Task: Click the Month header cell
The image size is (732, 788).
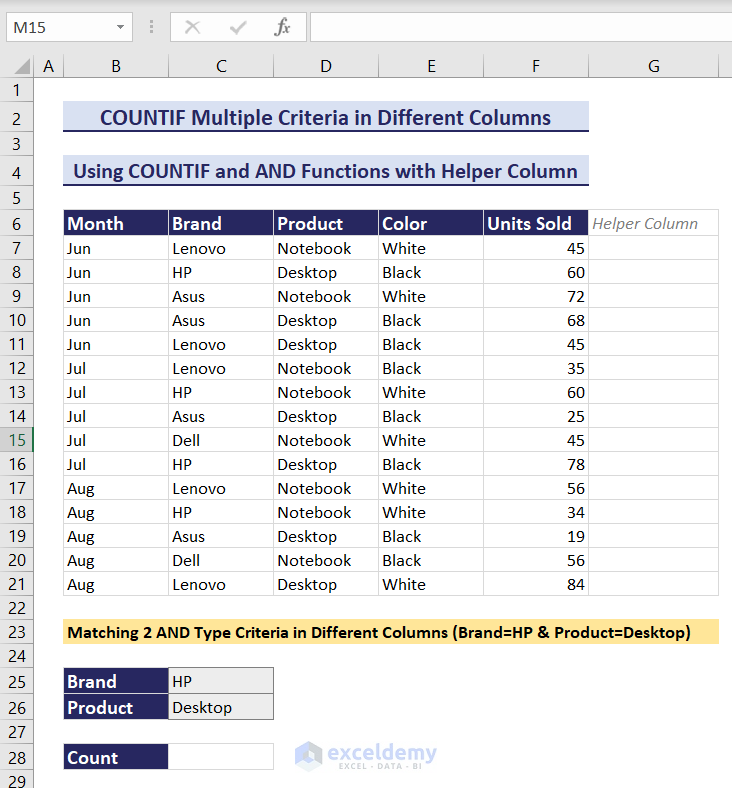Action: (116, 223)
